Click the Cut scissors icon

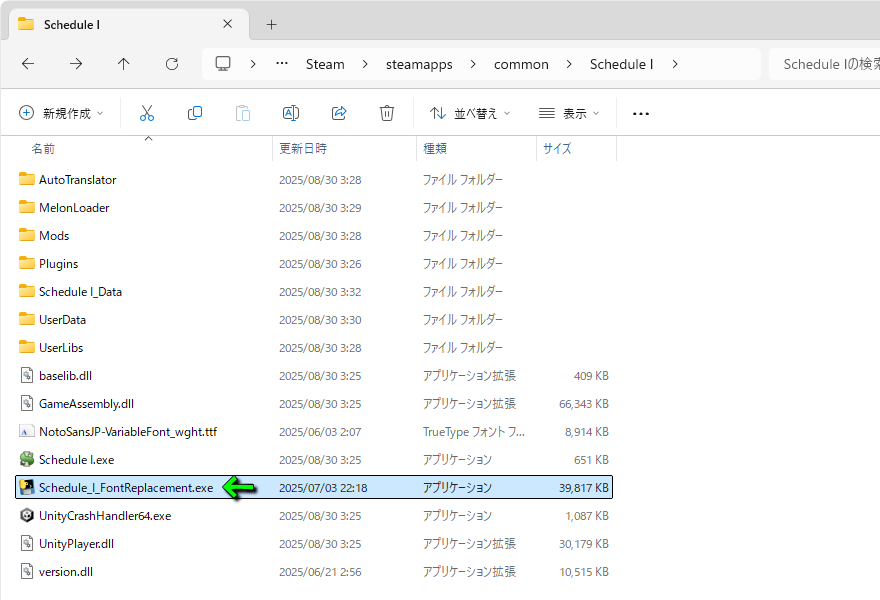tap(146, 113)
